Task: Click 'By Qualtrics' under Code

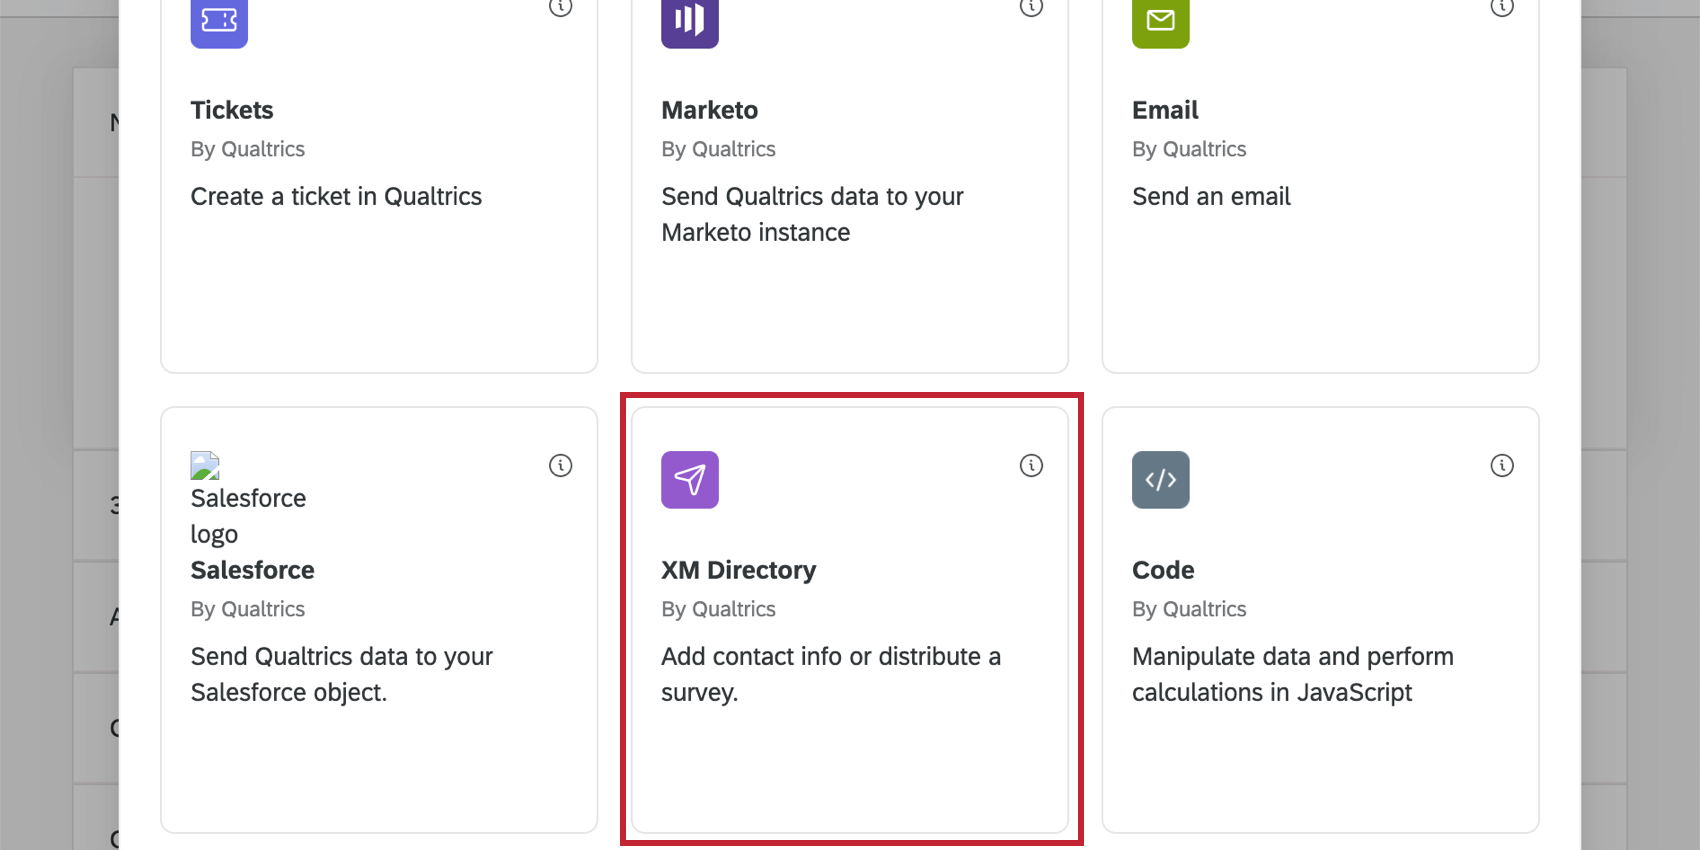Action: coord(1189,609)
